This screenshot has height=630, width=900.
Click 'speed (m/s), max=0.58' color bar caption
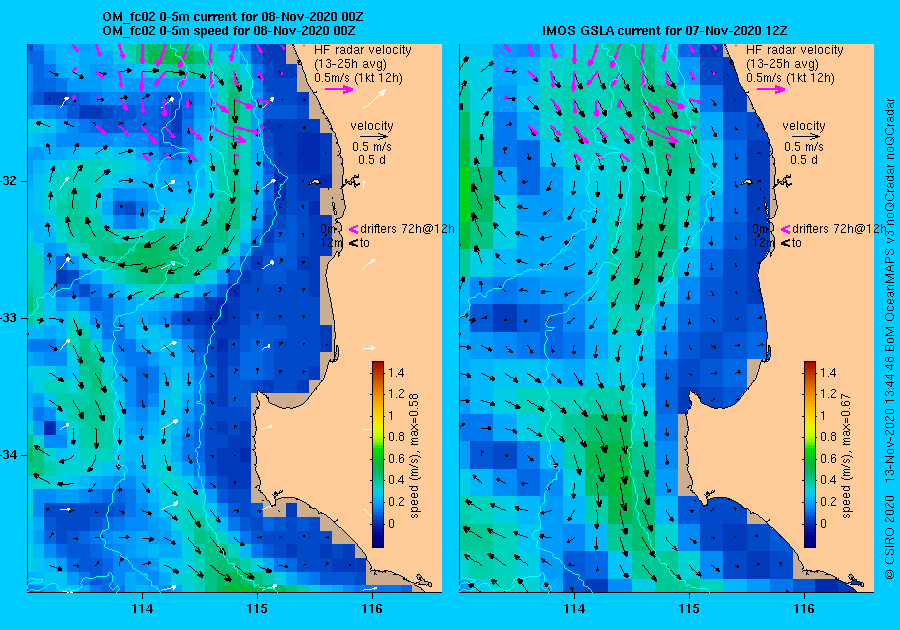pos(414,456)
